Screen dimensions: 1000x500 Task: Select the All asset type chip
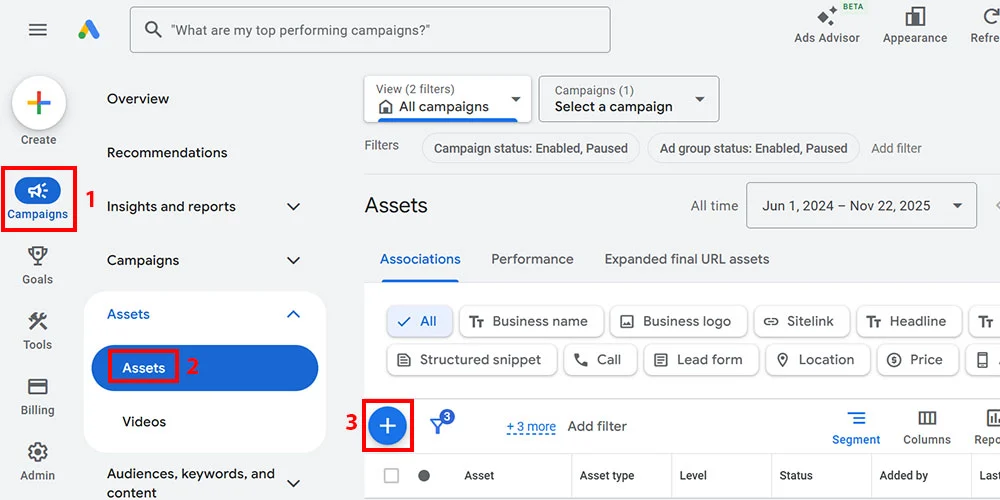click(419, 322)
